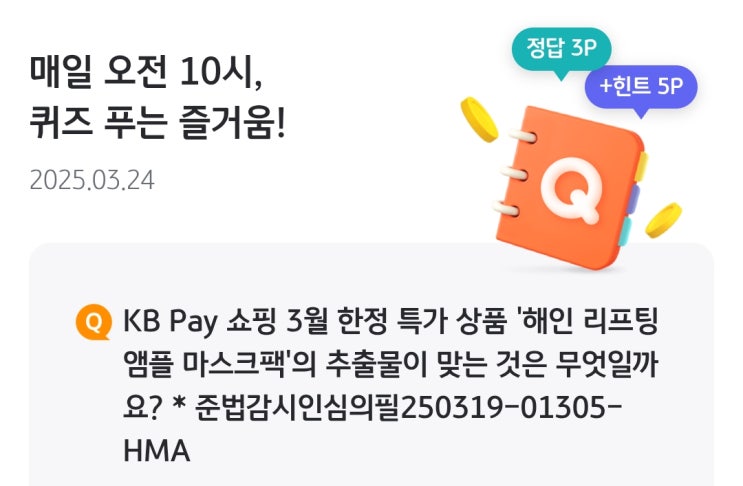Viewport: 743px width, 486px height.
Task: Tap the purple +힌트 5P speech bubble
Action: [x=641, y=88]
